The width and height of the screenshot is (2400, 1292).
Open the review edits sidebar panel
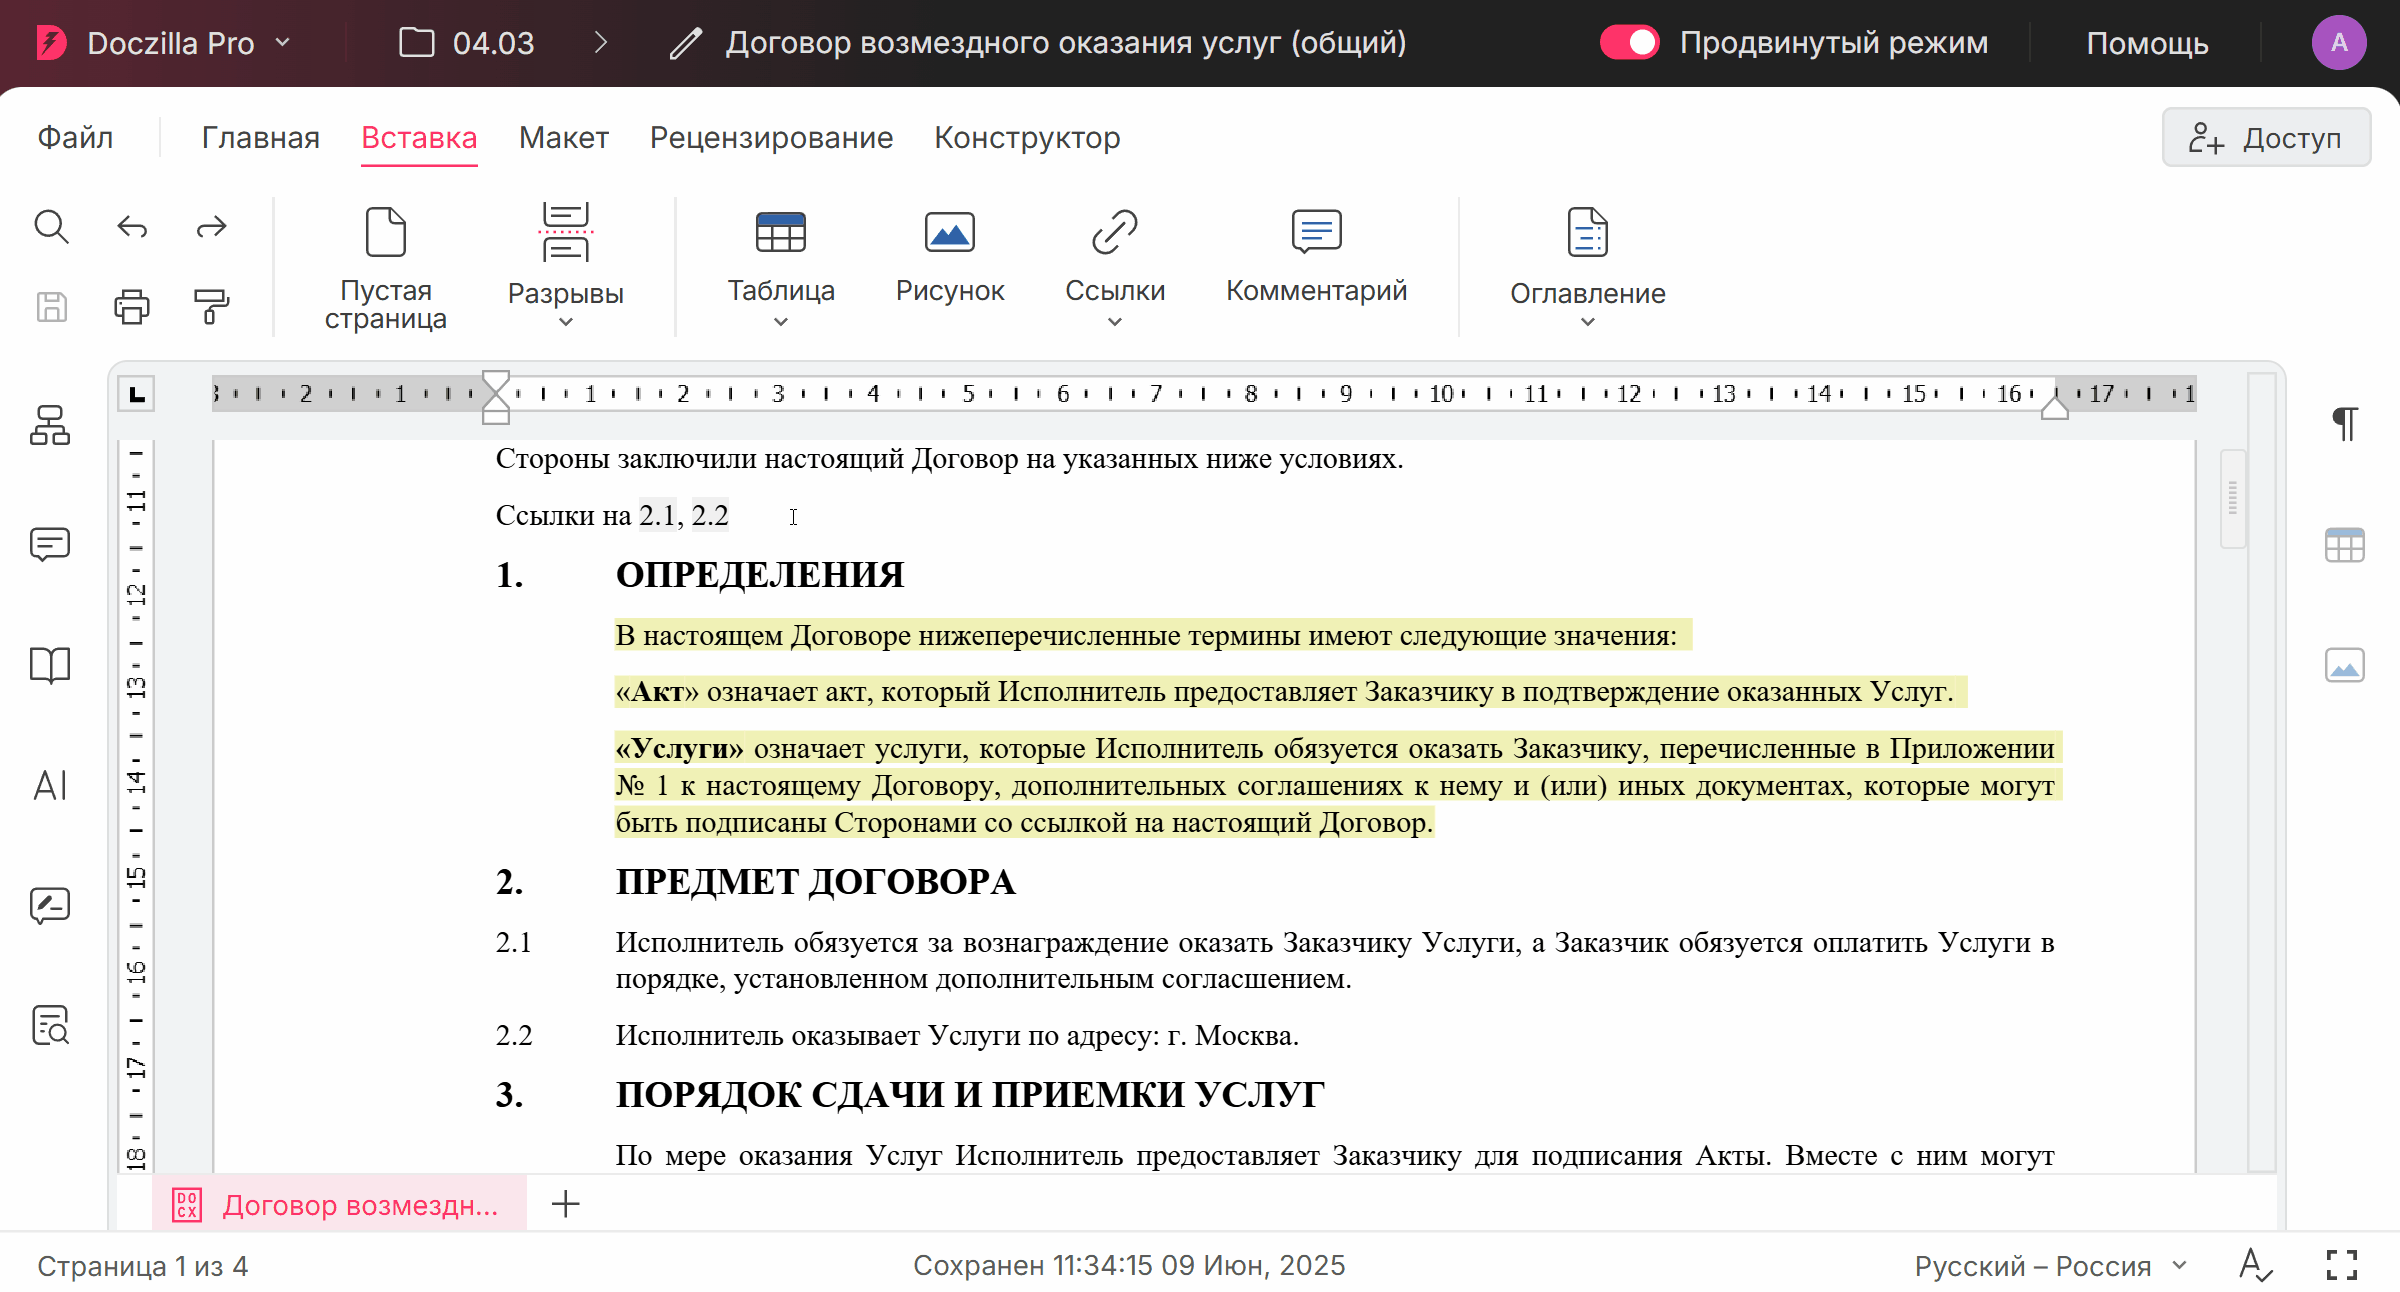click(50, 905)
